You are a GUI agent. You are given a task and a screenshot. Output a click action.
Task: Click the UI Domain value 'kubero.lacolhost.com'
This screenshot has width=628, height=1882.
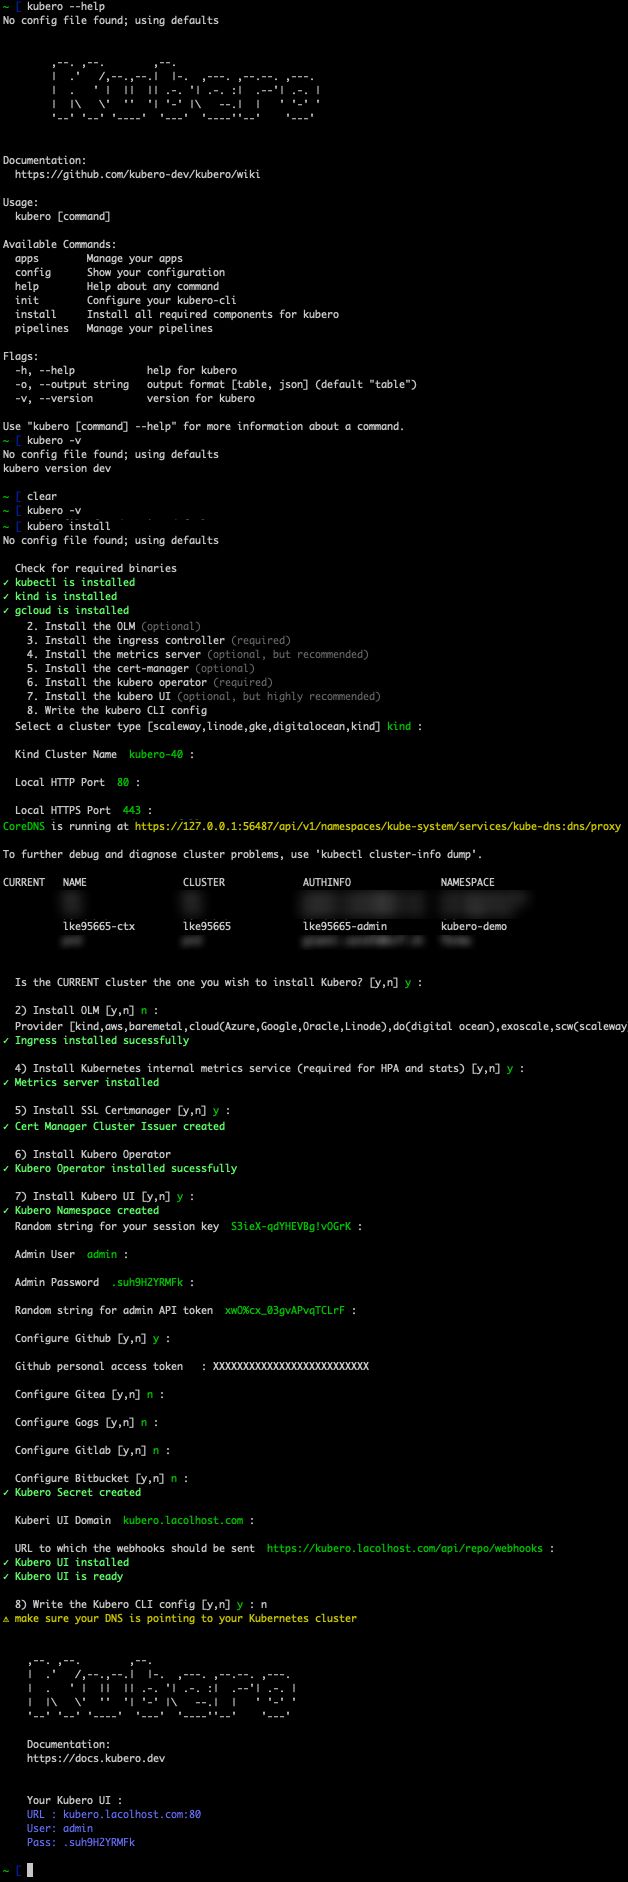pyautogui.click(x=183, y=1520)
